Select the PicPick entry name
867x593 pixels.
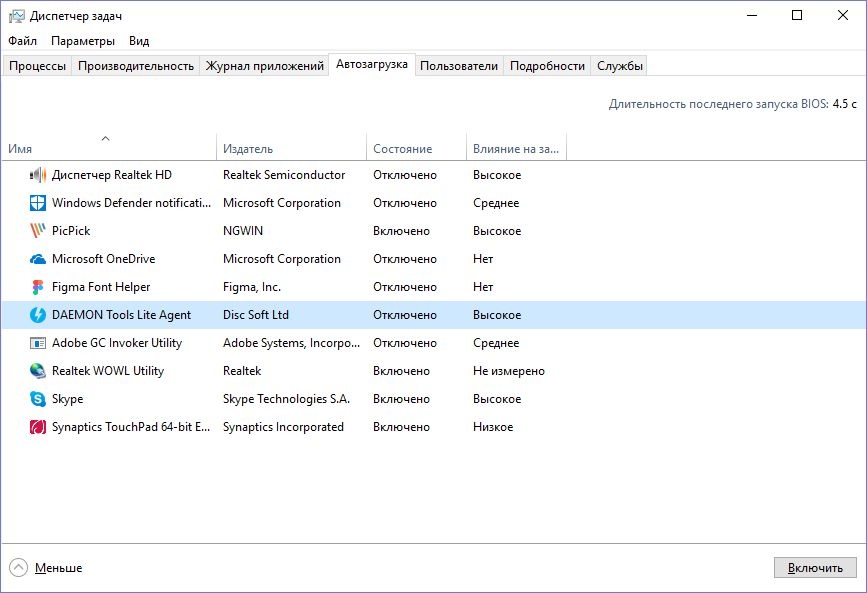point(71,231)
